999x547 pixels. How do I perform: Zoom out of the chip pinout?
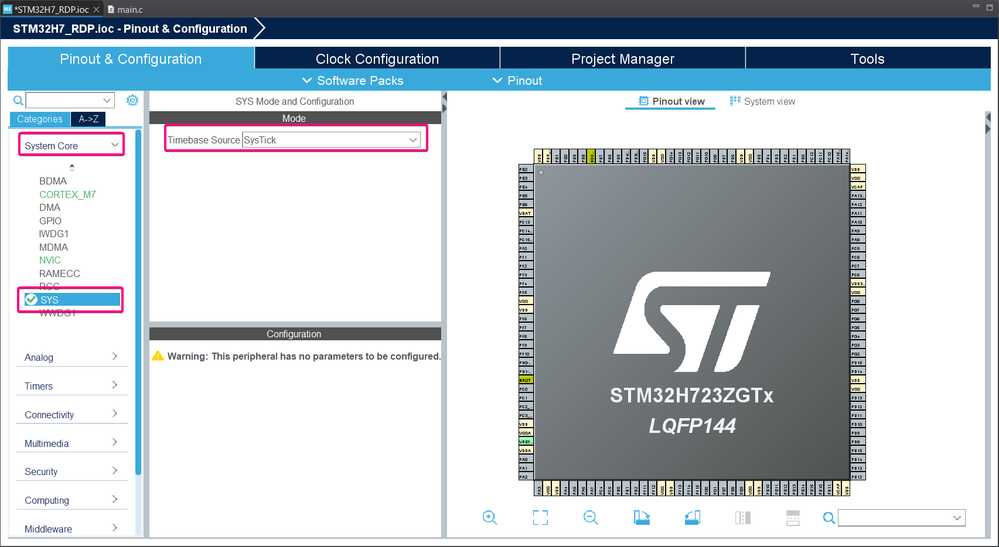[x=591, y=518]
